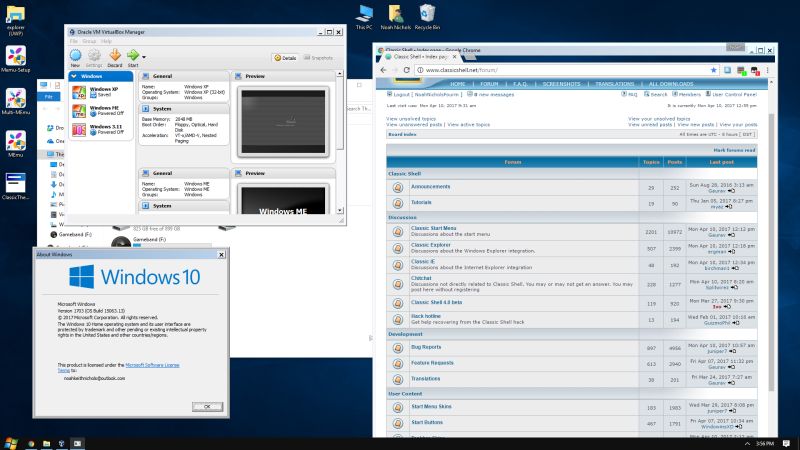Open the Announcements forum
800x450 pixels.
(x=430, y=187)
